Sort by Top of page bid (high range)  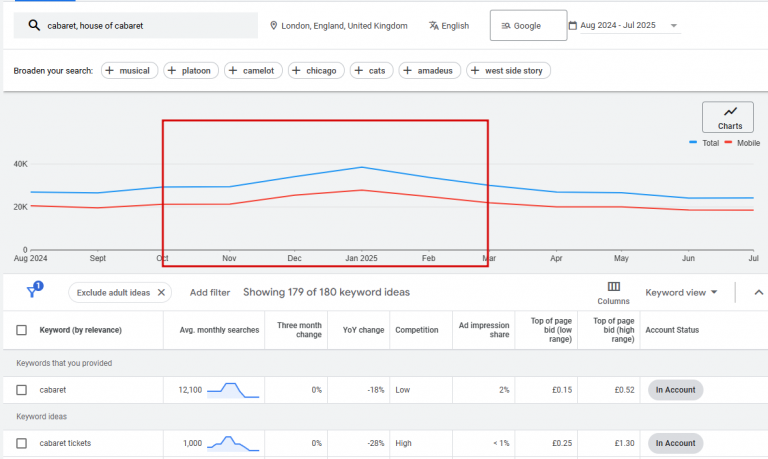pos(614,330)
